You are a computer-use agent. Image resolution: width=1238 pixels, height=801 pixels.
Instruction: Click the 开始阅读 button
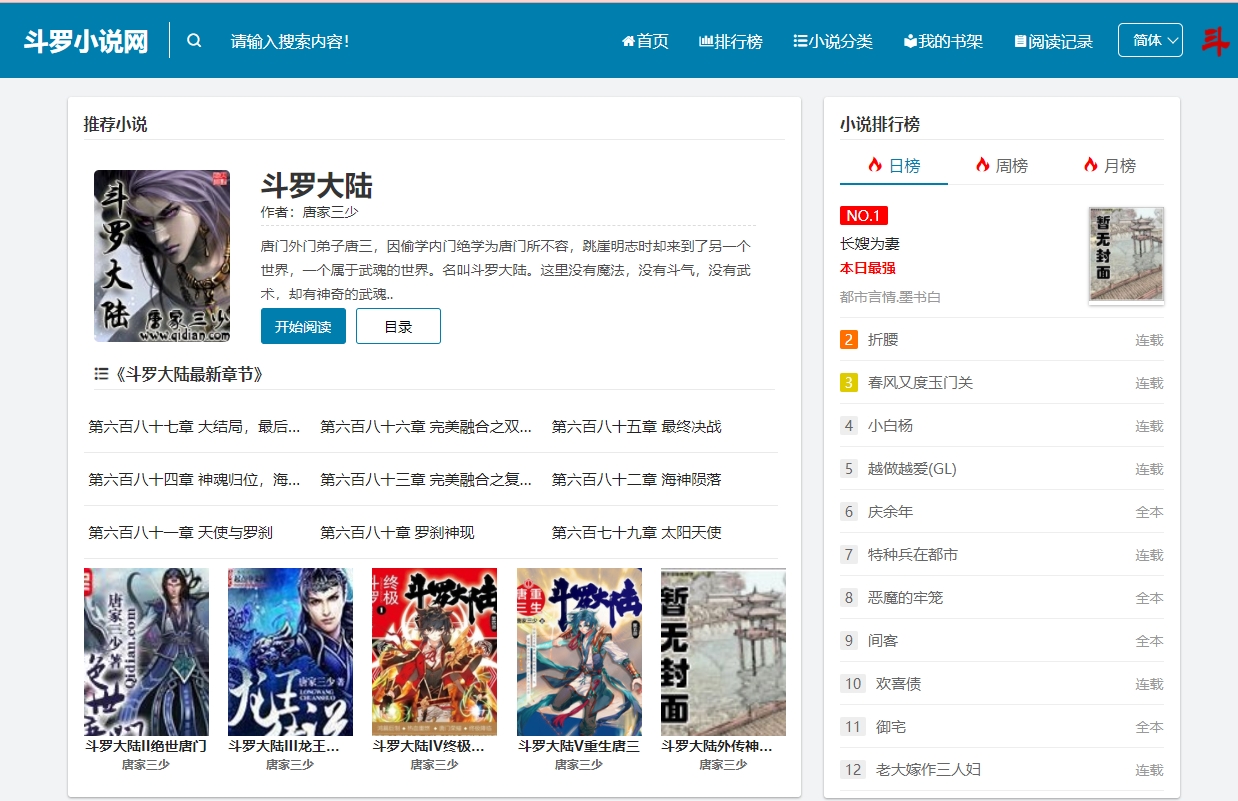303,326
